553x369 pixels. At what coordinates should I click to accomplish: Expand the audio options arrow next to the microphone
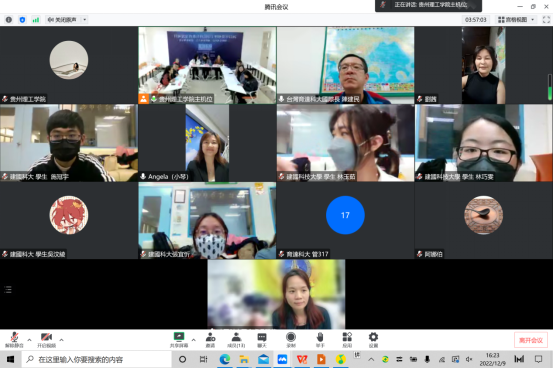point(29,340)
